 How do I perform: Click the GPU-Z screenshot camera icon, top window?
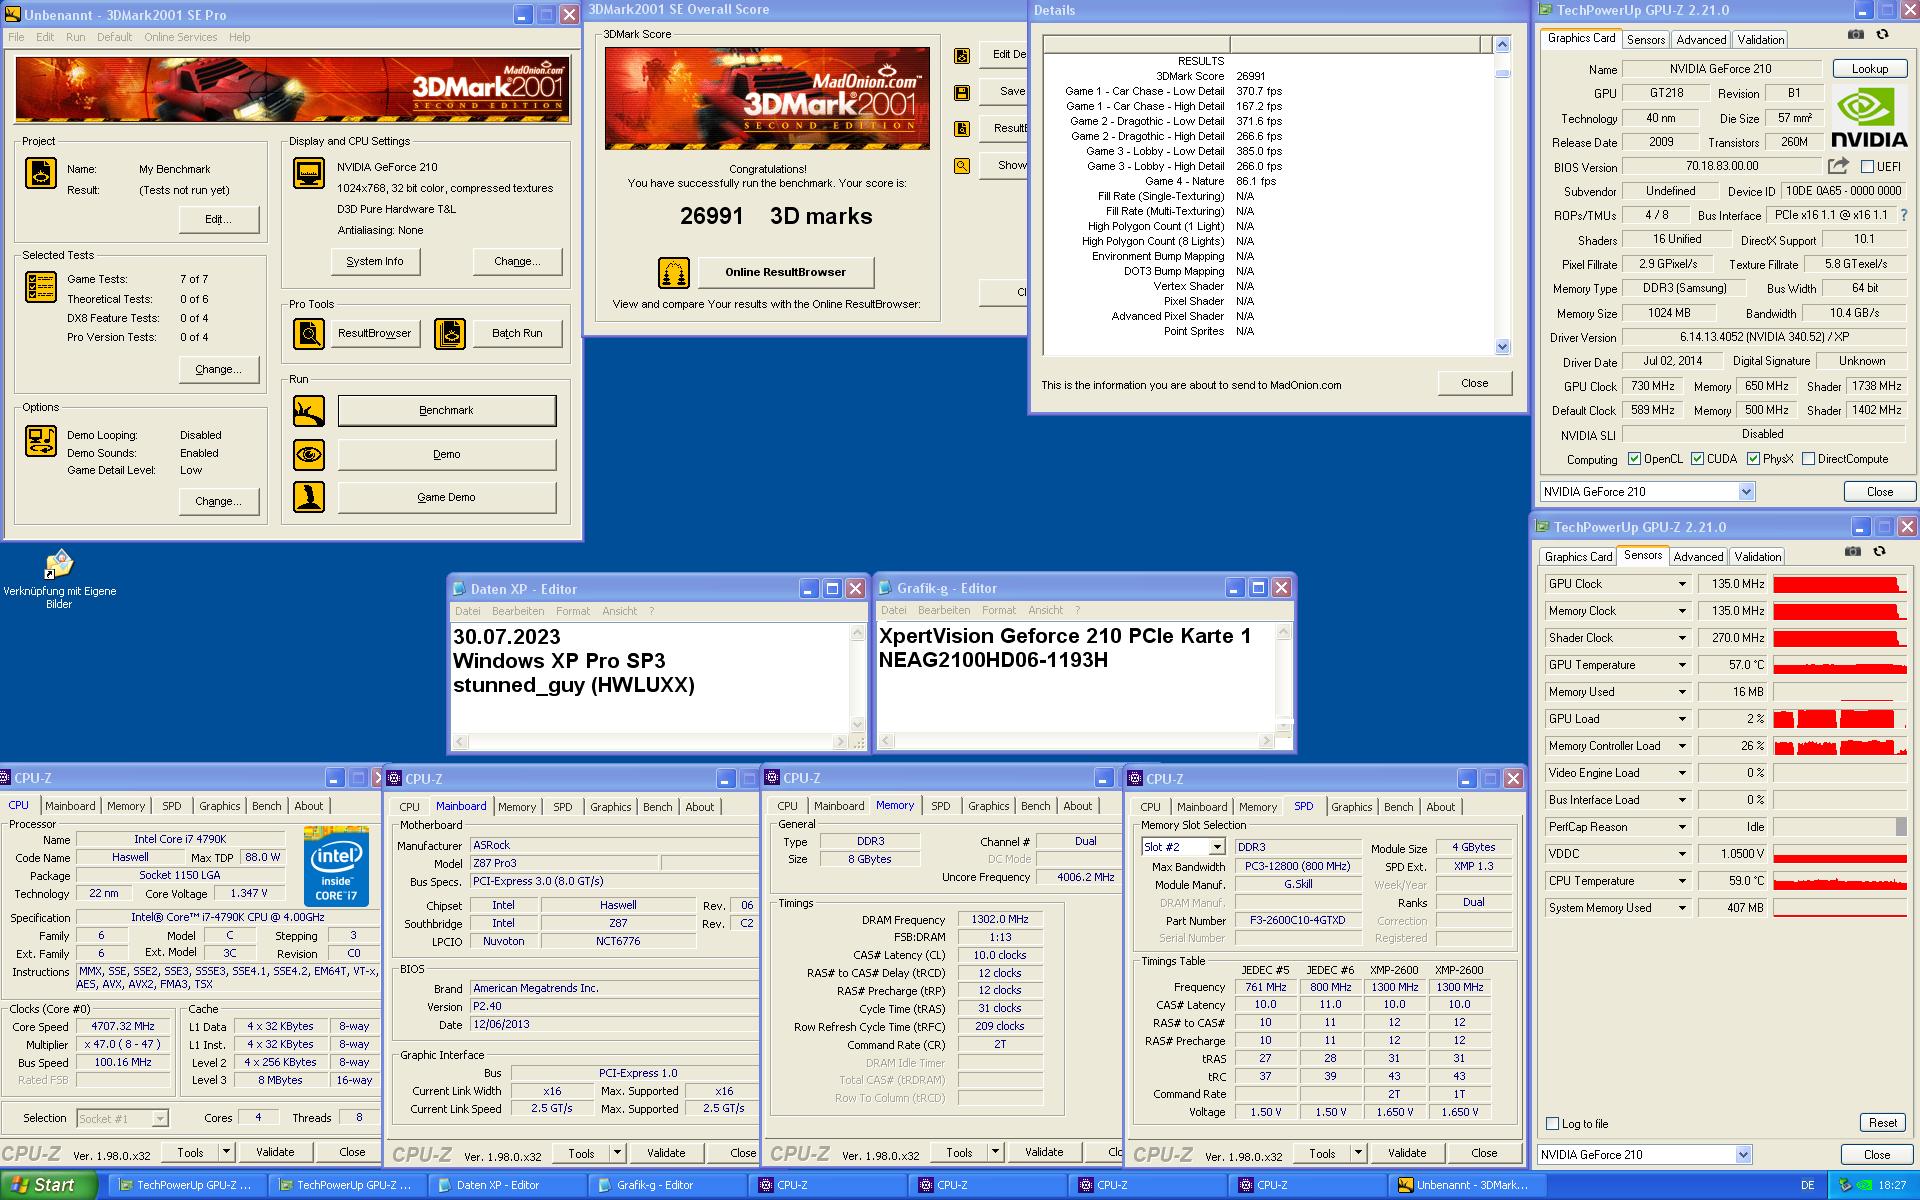(x=1856, y=35)
